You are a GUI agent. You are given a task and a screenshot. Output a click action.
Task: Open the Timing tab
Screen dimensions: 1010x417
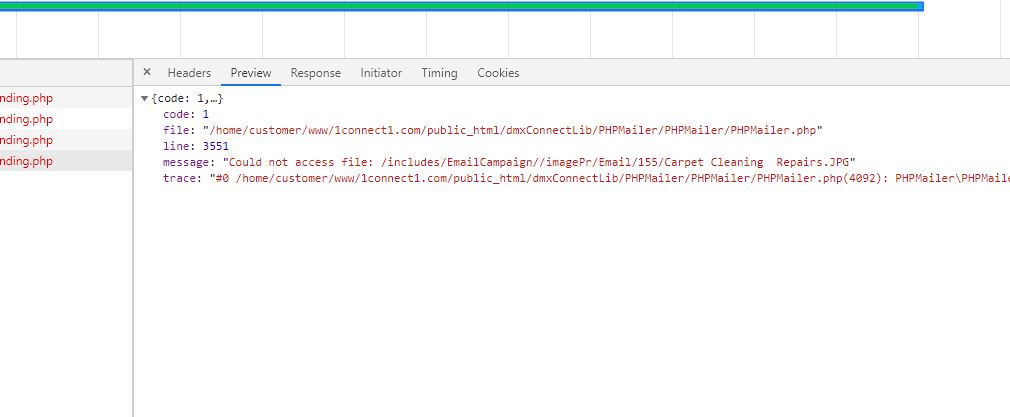439,73
